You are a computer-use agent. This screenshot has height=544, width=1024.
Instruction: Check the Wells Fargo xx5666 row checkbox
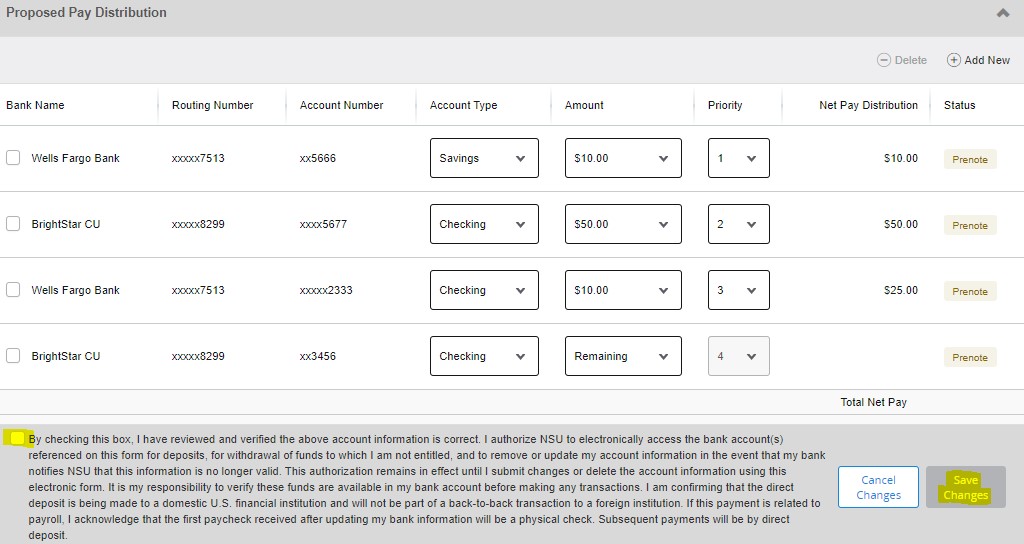click(13, 157)
